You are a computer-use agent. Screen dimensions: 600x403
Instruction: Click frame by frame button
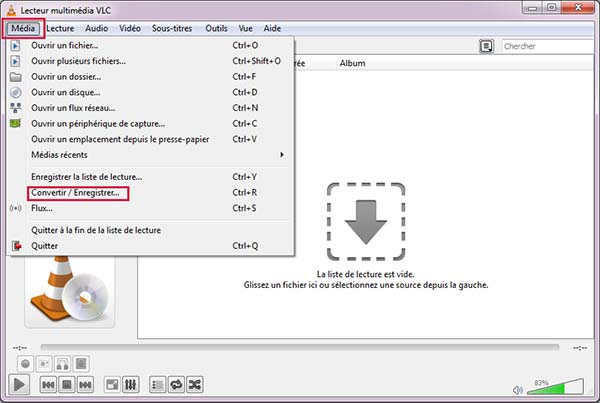(x=81, y=364)
